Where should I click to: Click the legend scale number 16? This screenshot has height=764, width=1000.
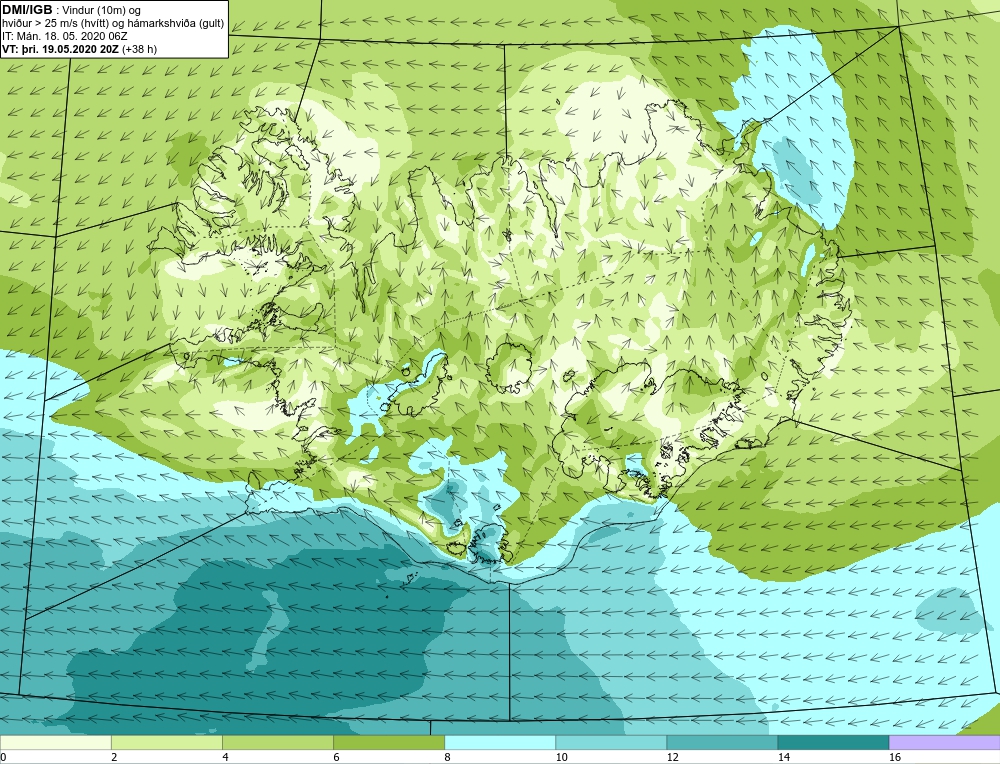point(895,757)
